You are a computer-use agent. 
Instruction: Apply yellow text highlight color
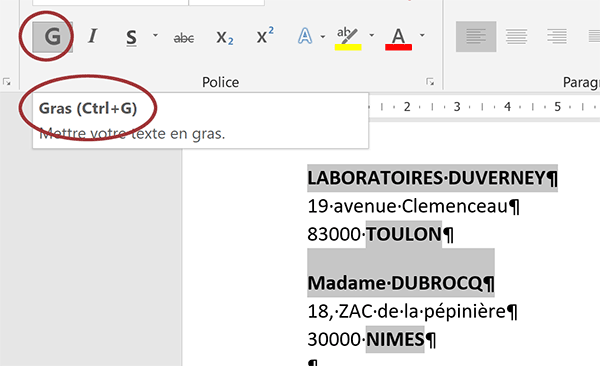click(x=348, y=39)
